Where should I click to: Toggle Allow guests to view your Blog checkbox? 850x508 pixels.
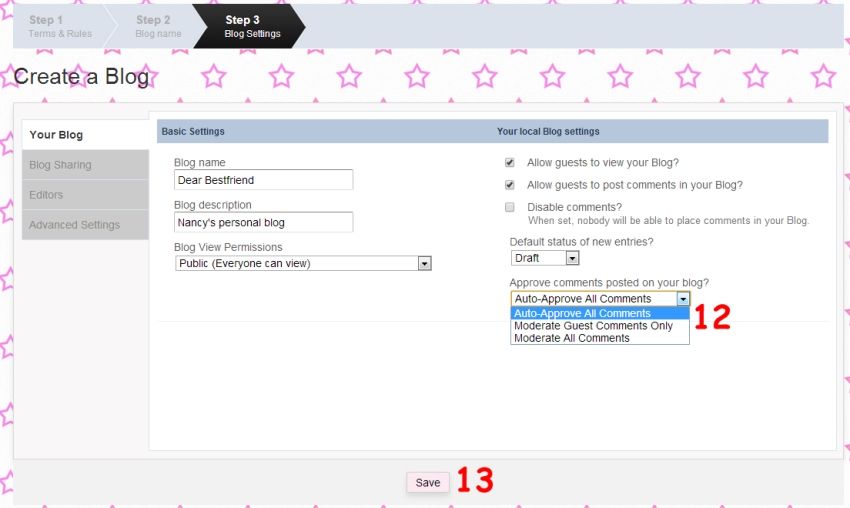coord(510,163)
